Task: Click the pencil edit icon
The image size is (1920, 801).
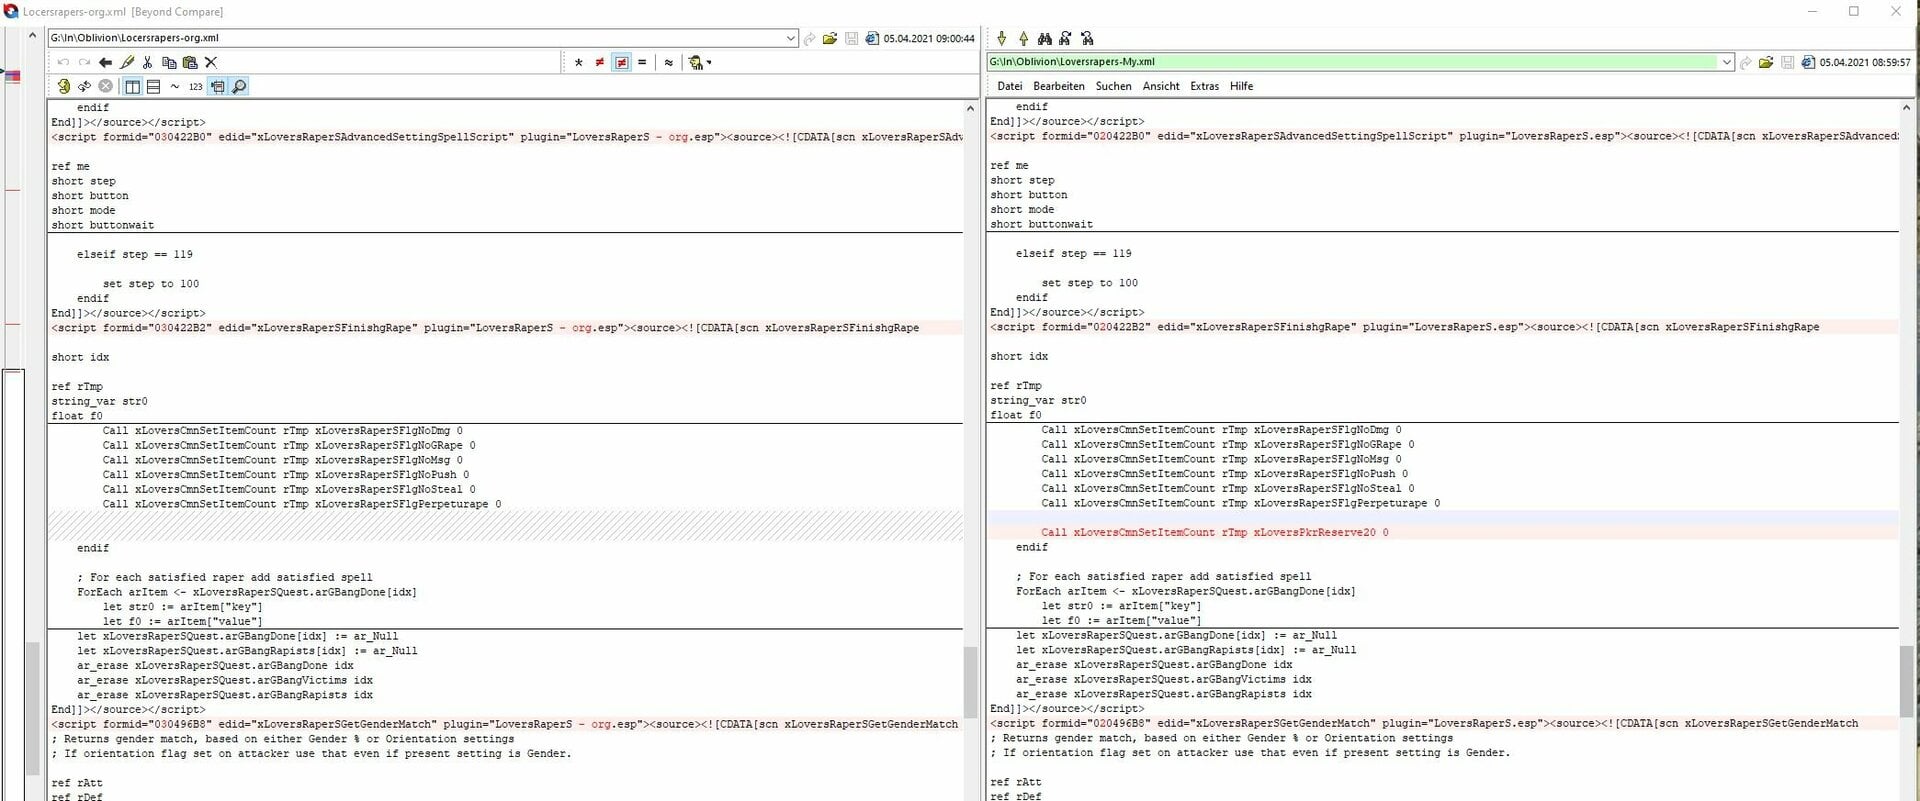Action: click(x=127, y=62)
